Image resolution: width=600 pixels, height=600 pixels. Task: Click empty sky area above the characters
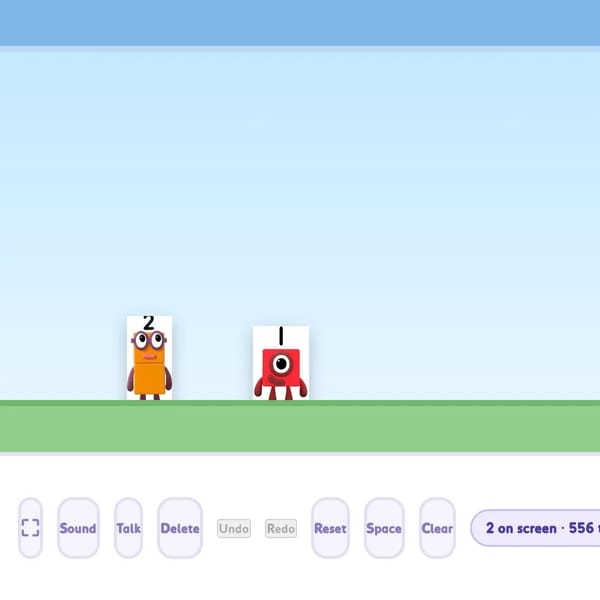300,172
